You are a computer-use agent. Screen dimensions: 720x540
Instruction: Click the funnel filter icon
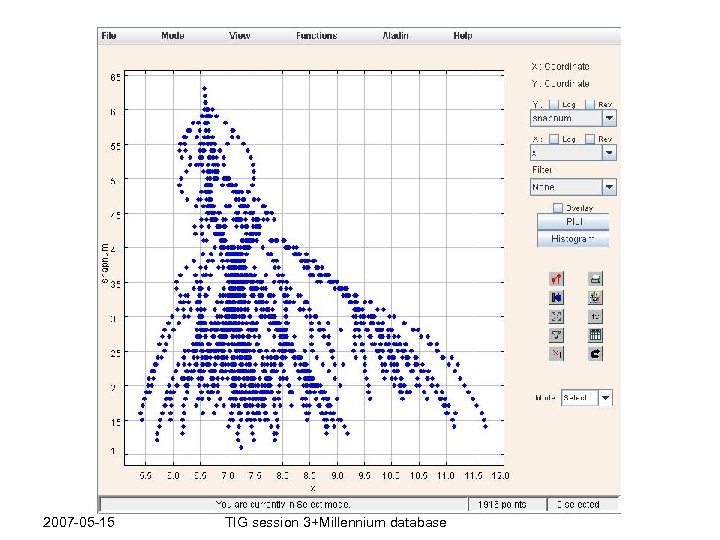pos(556,335)
